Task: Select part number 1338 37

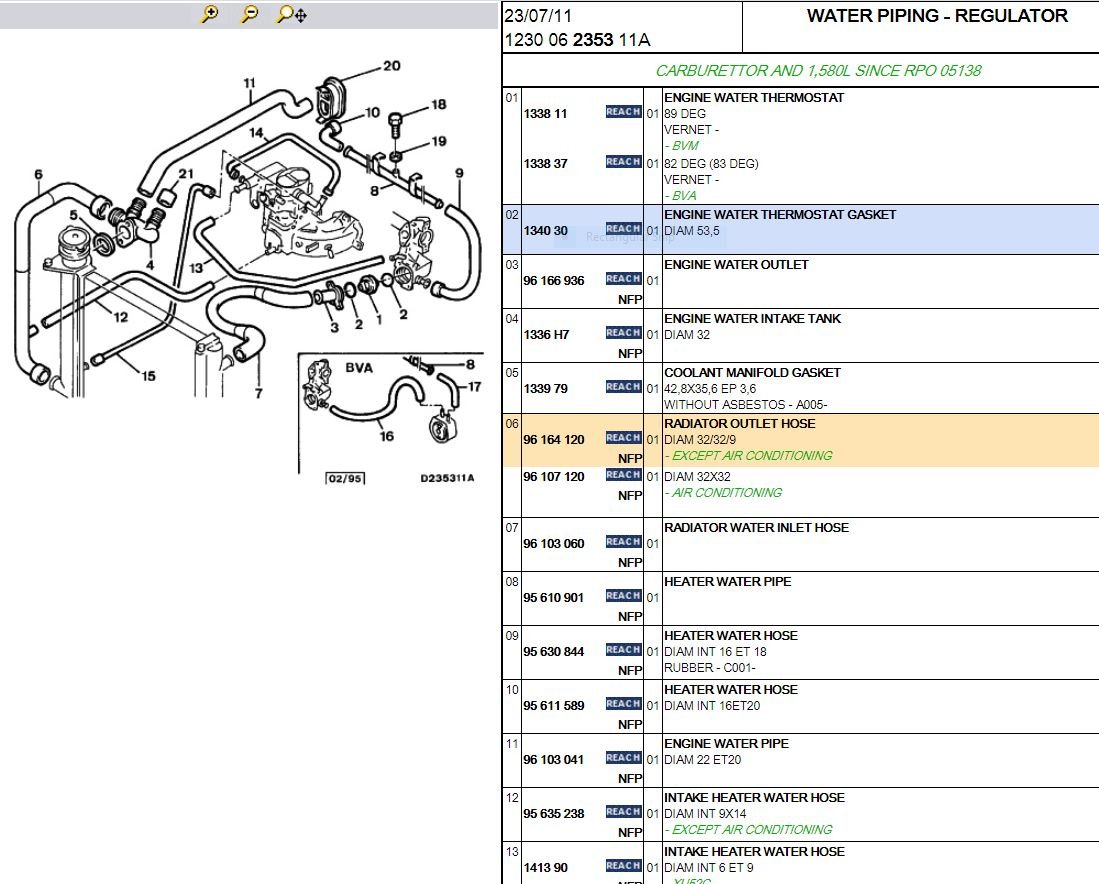Action: click(x=545, y=163)
